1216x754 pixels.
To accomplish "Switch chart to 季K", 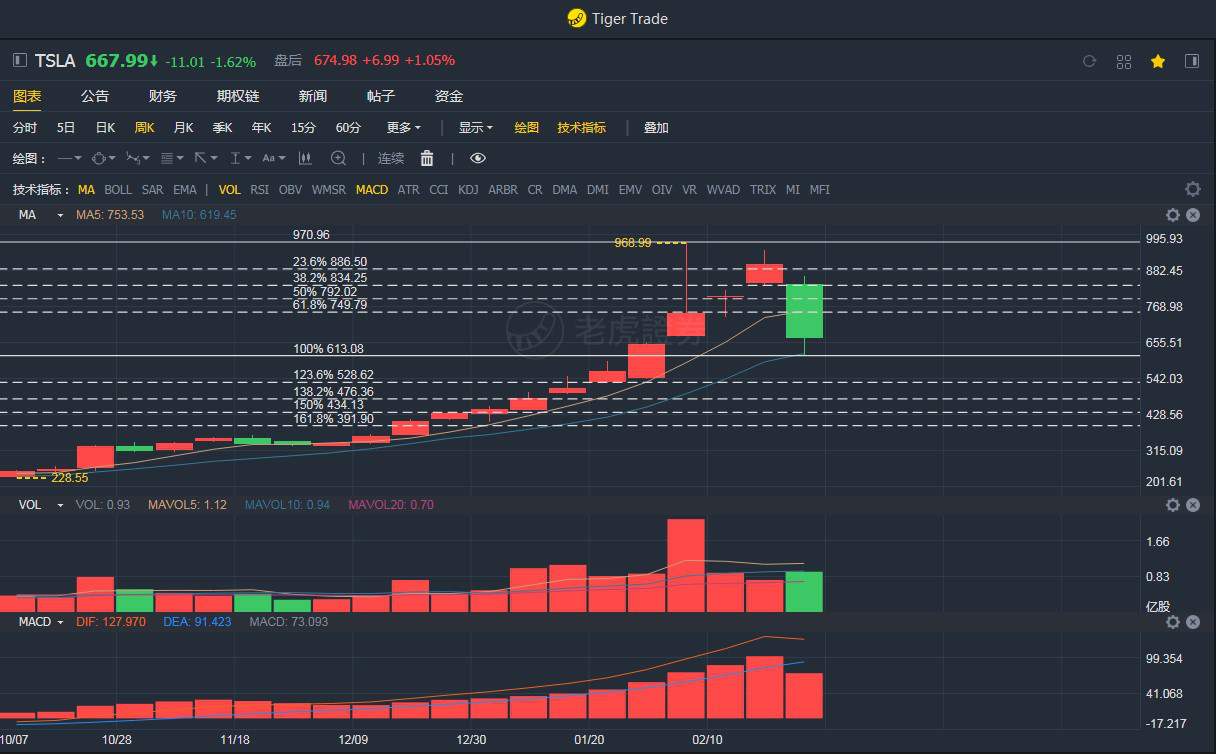I will coord(222,128).
